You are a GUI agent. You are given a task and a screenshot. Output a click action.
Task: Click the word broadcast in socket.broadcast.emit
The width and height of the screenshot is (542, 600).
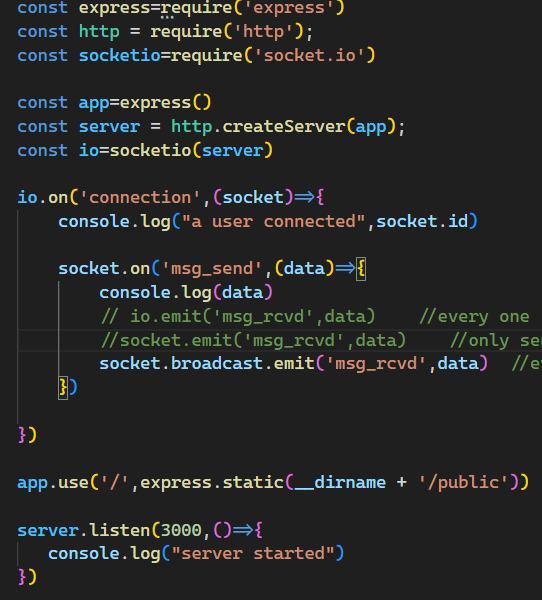click(x=217, y=364)
